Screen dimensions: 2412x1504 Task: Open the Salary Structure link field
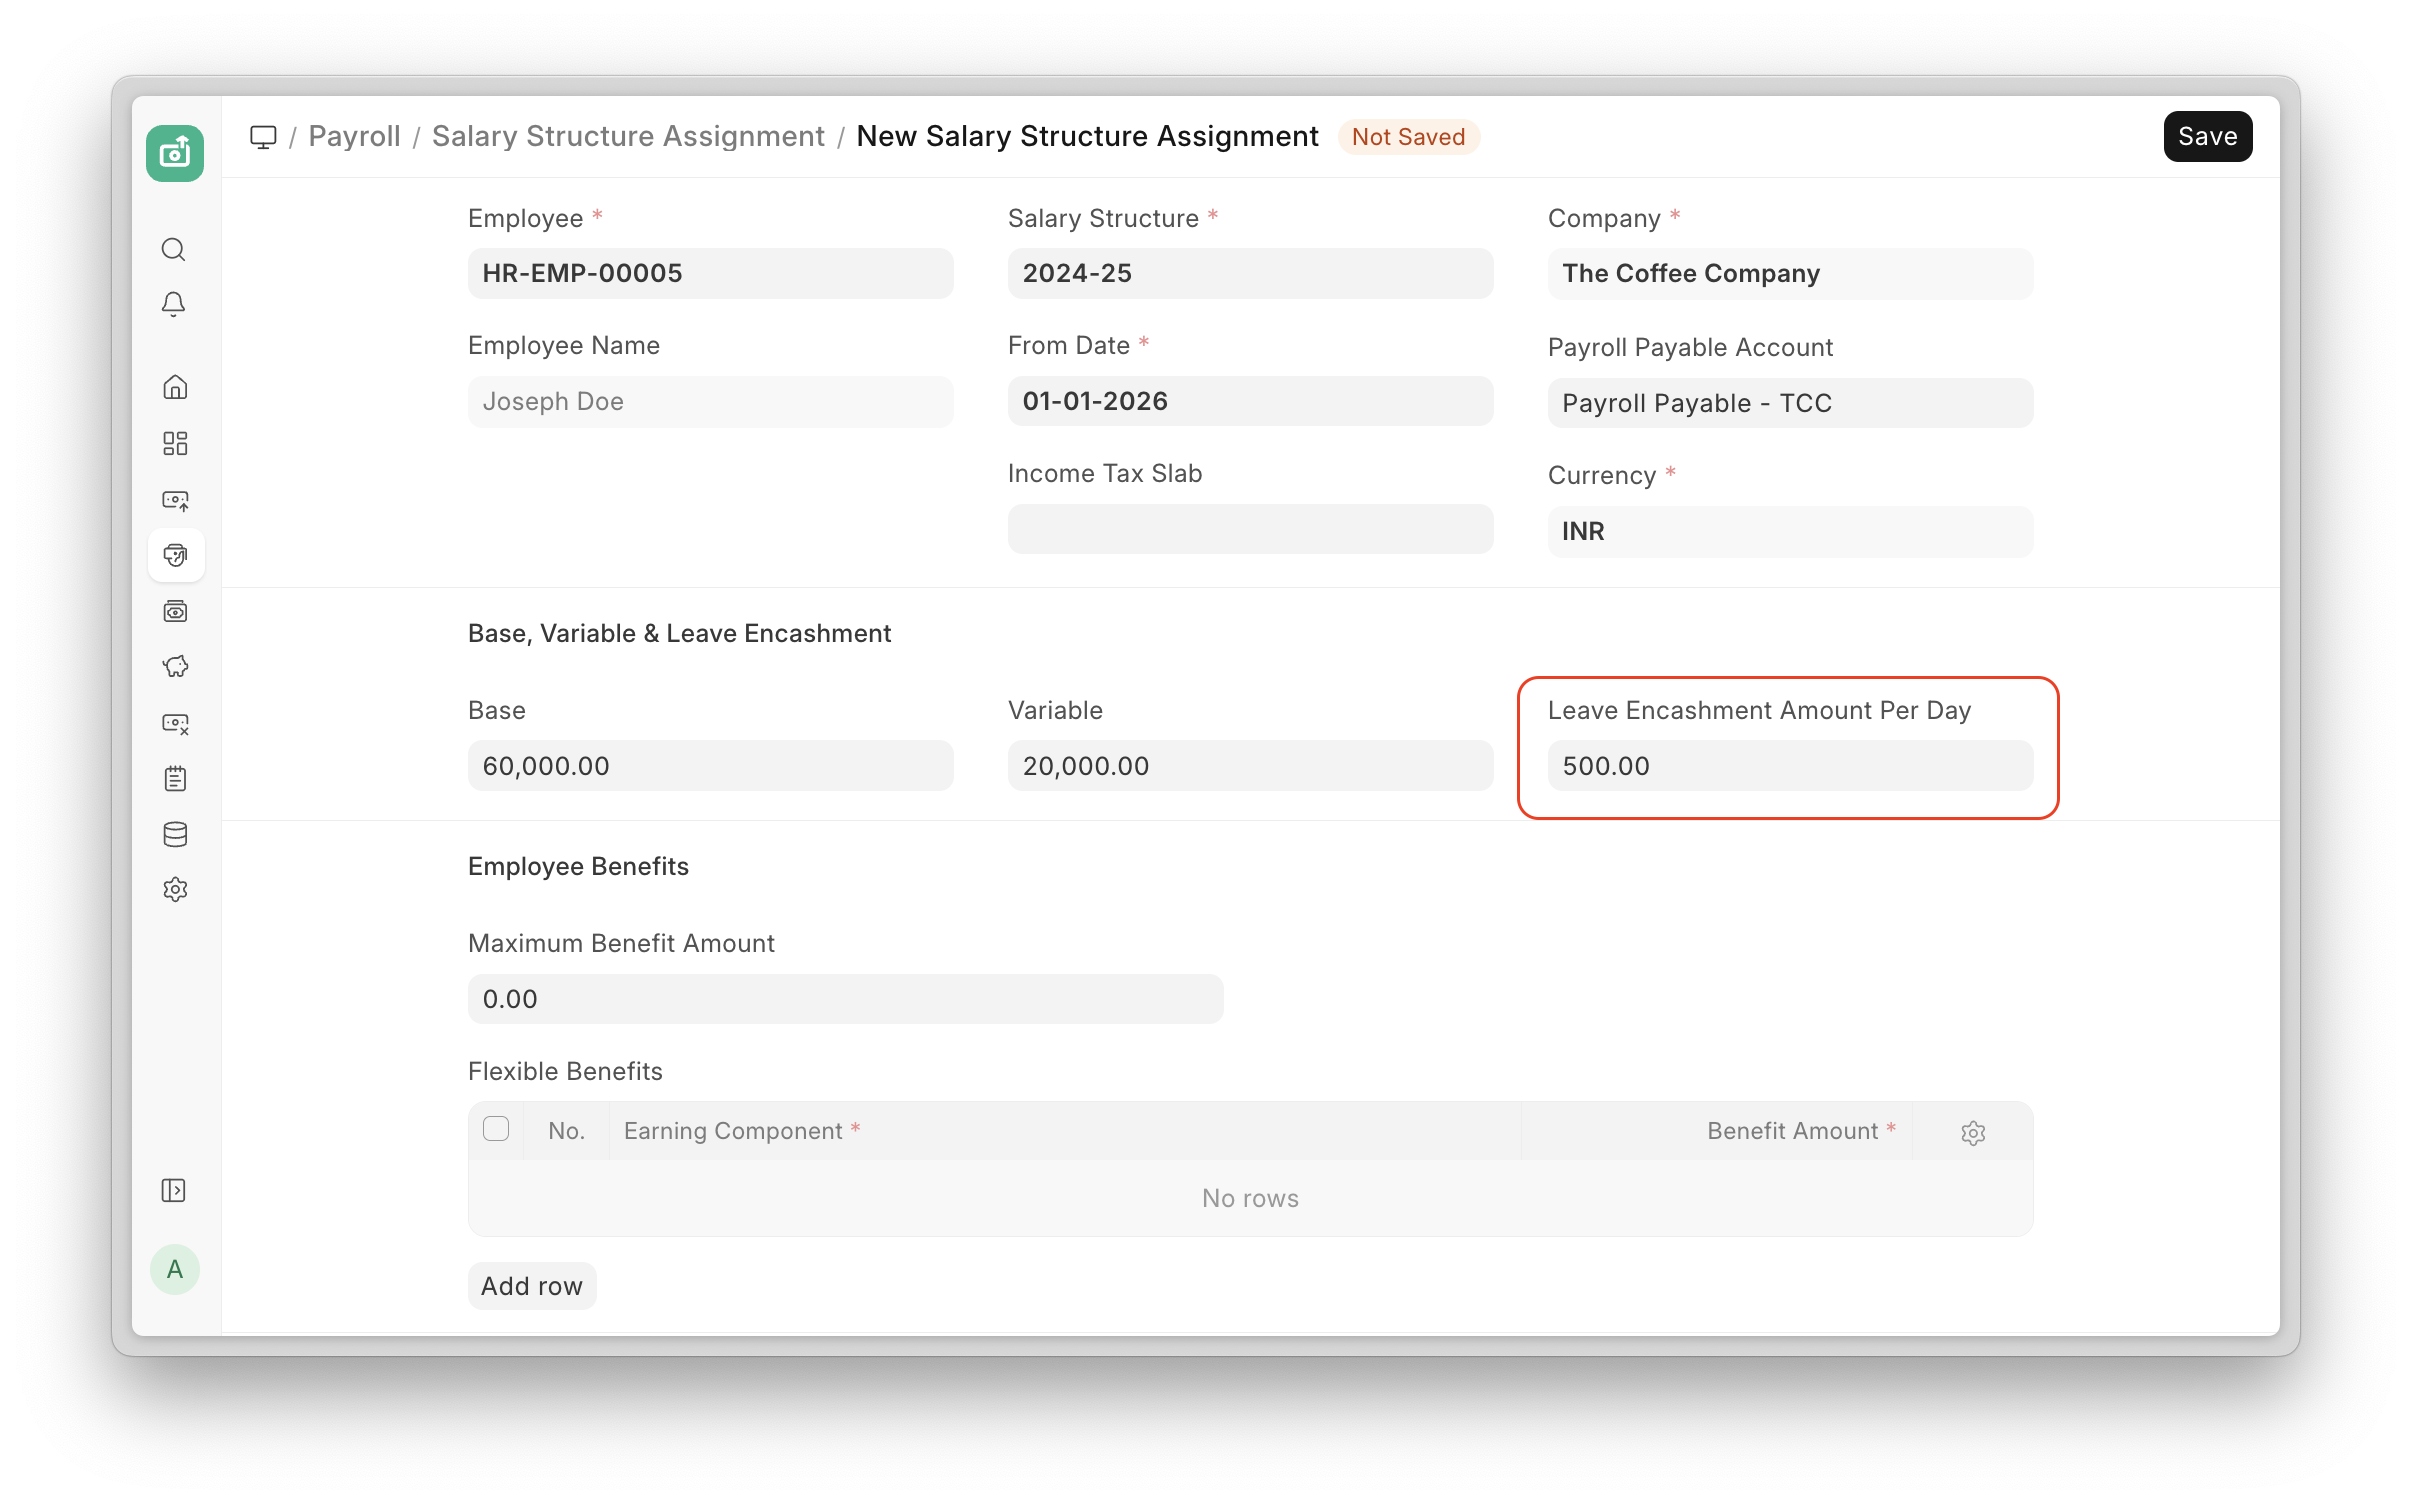[x=1250, y=273]
